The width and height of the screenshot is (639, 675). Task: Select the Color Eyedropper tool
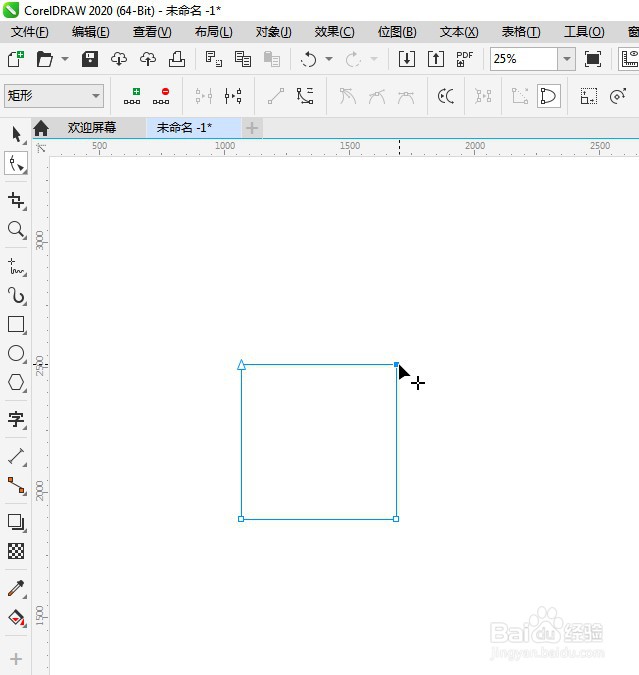click(16, 588)
